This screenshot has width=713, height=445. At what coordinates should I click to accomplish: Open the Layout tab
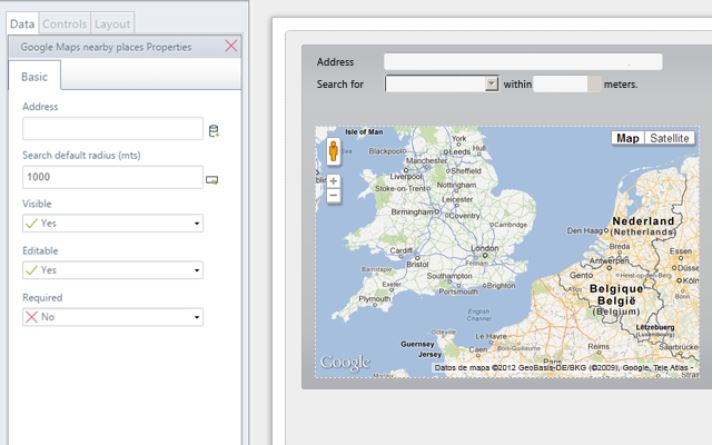tap(112, 24)
